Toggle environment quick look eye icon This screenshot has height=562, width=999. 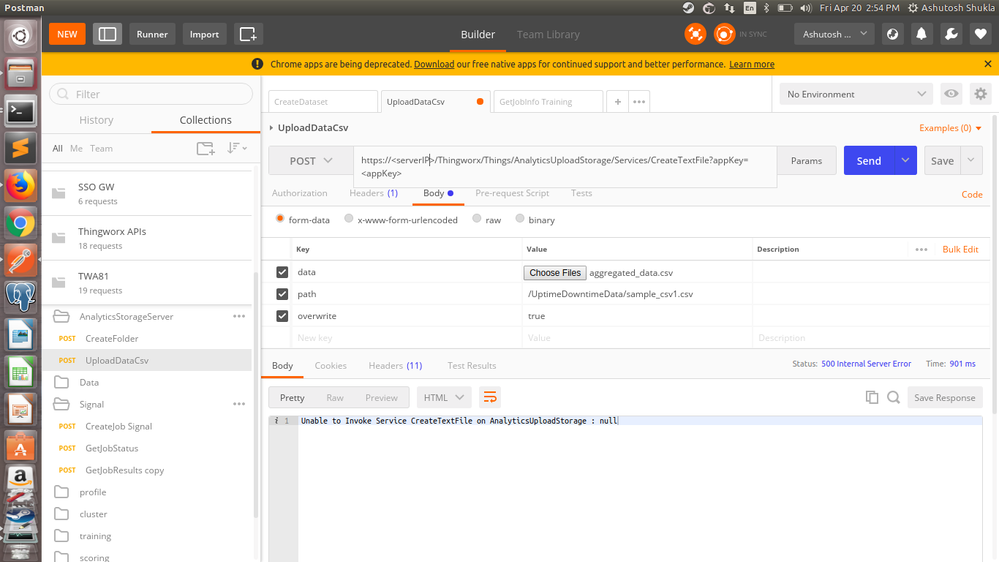point(951,94)
